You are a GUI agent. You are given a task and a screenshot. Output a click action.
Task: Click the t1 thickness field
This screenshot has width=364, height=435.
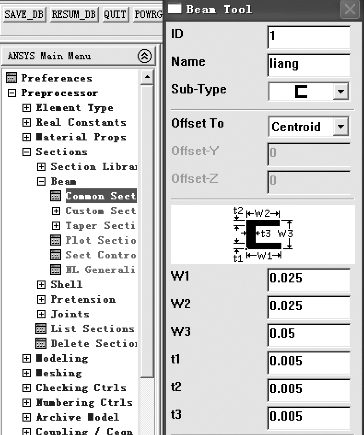(309, 362)
